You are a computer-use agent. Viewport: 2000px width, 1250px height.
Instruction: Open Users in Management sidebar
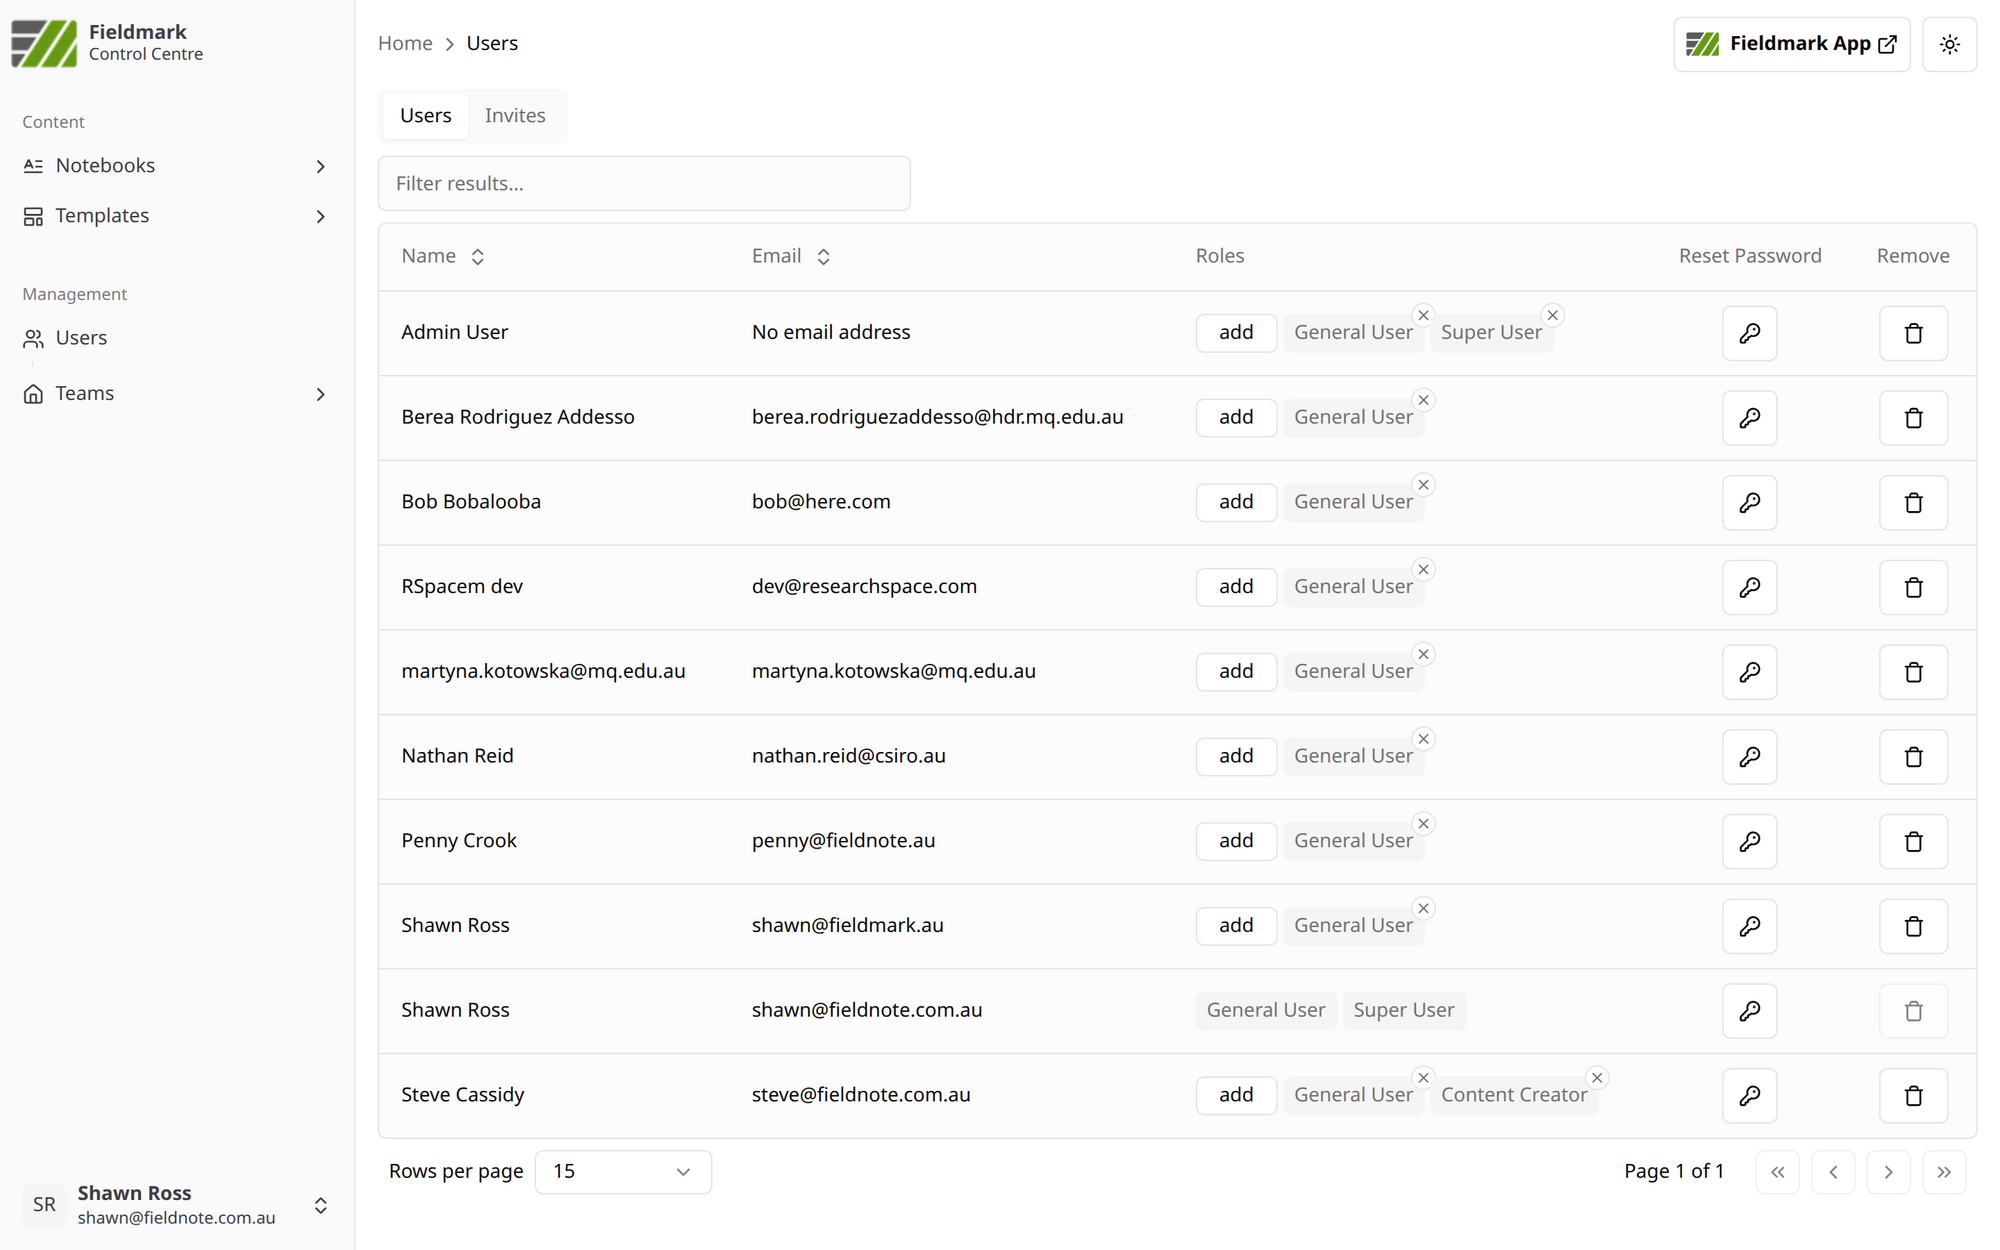81,338
